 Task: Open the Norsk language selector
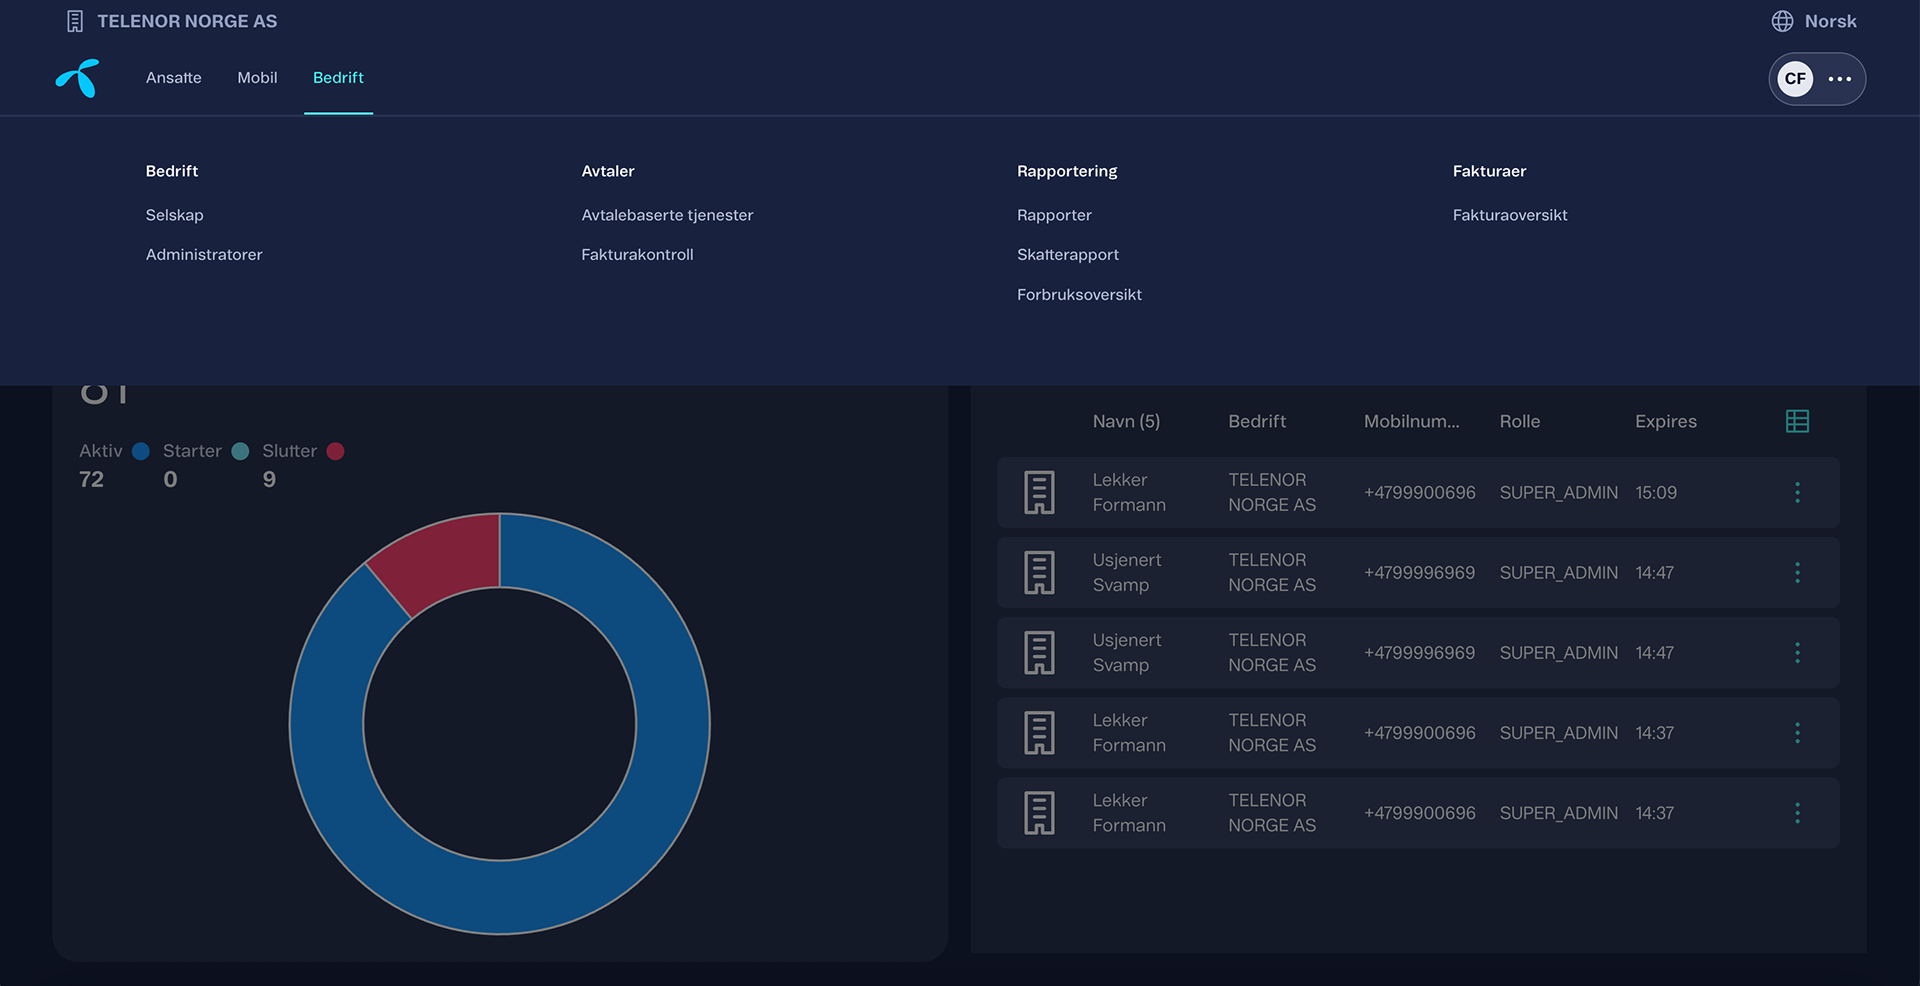1814,21
